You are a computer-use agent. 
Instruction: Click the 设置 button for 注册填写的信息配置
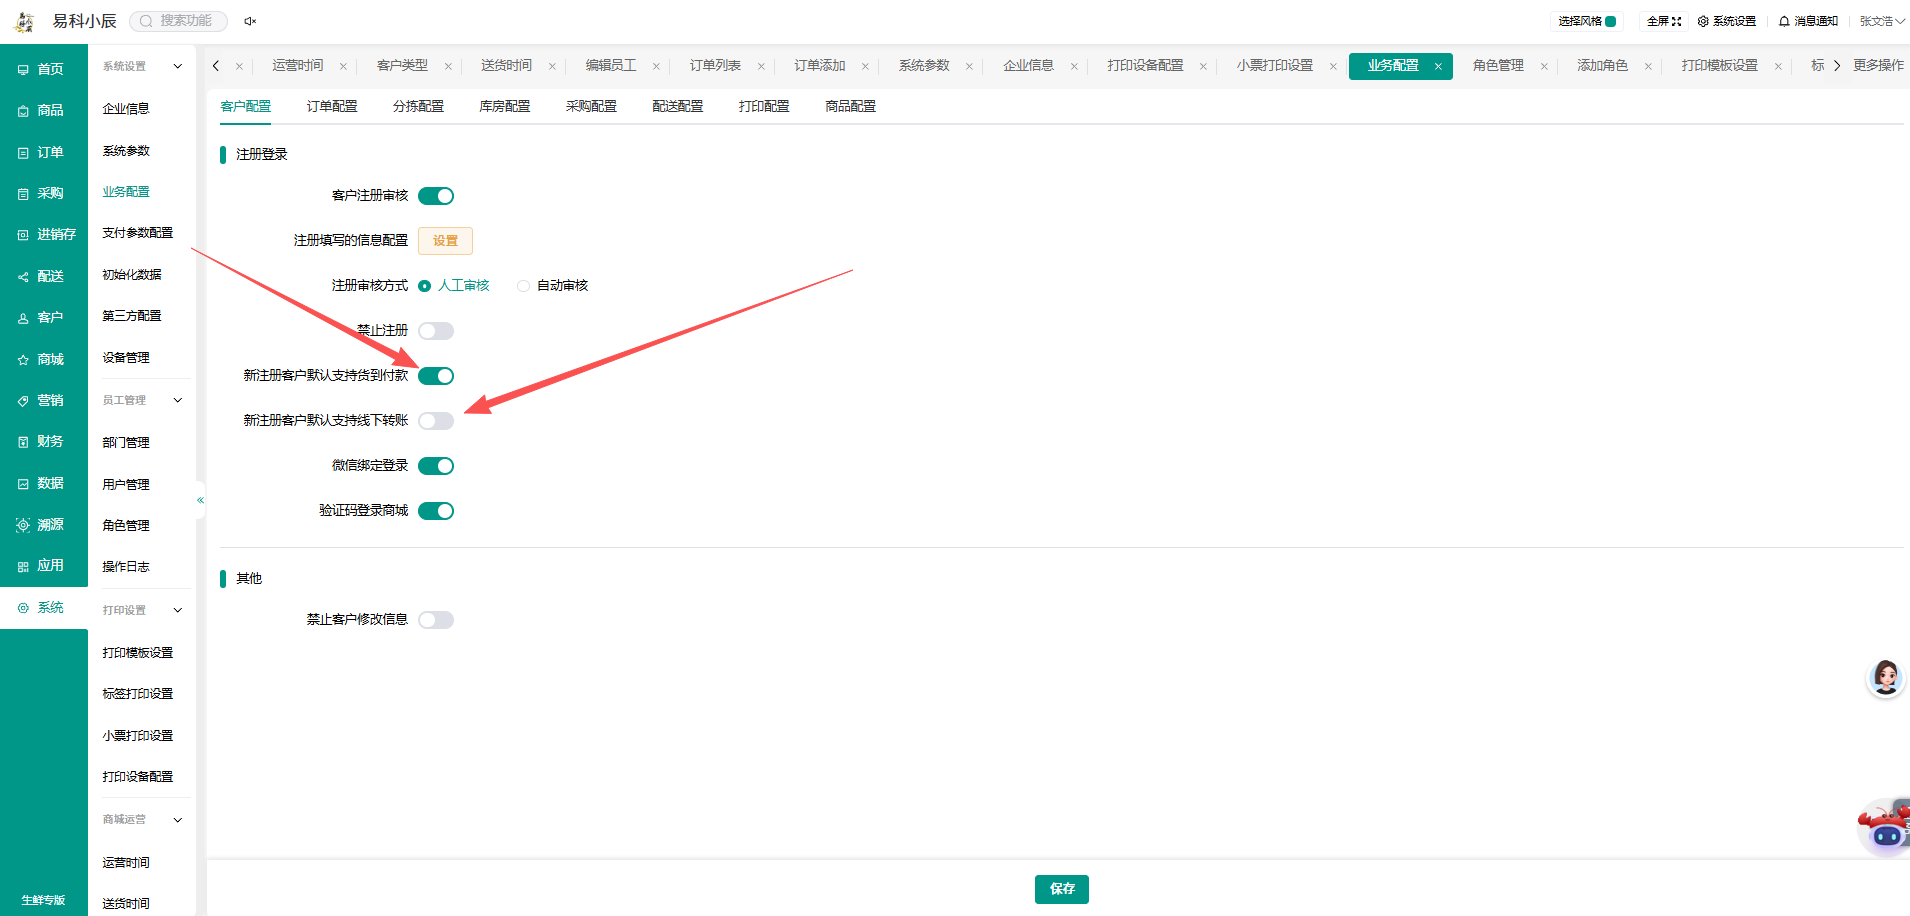click(x=445, y=241)
